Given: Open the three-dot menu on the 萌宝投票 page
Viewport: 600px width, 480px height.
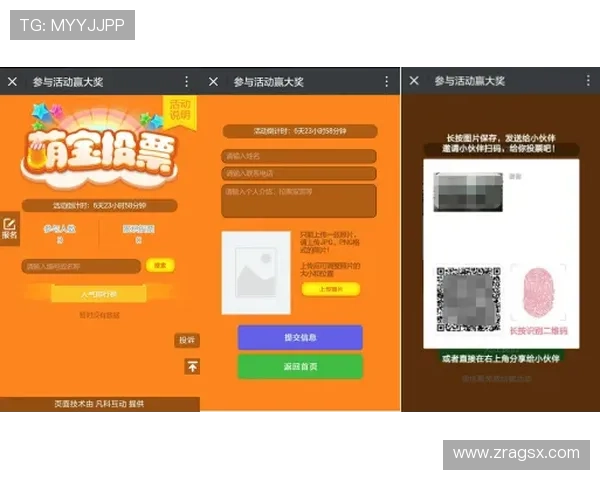Looking at the screenshot, I should click(186, 82).
